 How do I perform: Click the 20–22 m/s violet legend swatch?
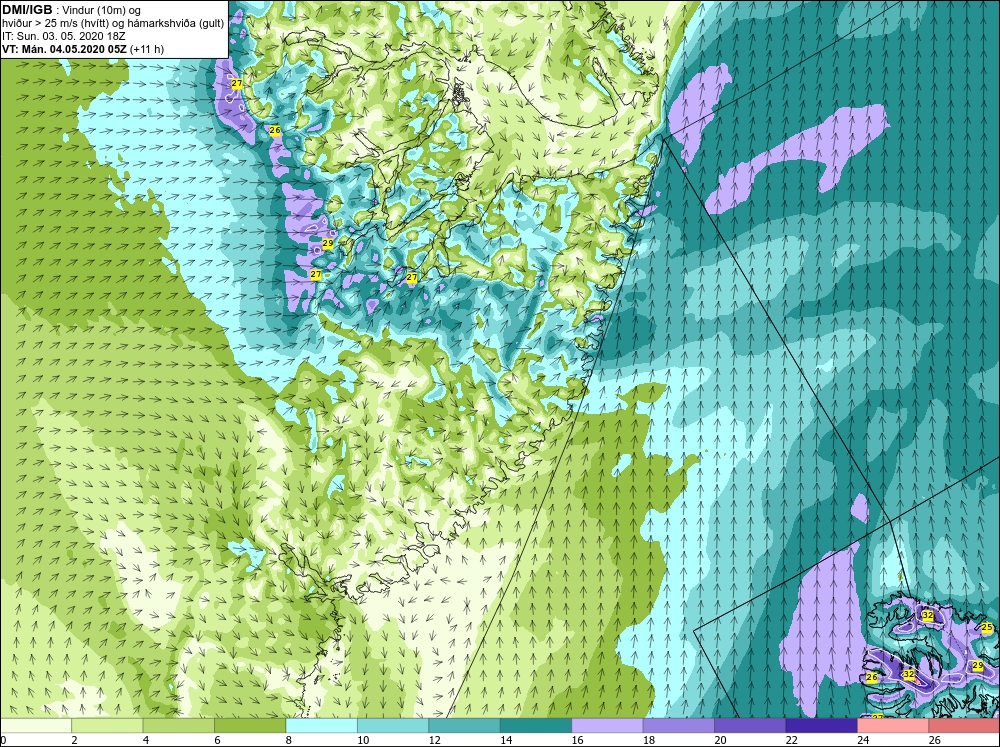pos(750,725)
